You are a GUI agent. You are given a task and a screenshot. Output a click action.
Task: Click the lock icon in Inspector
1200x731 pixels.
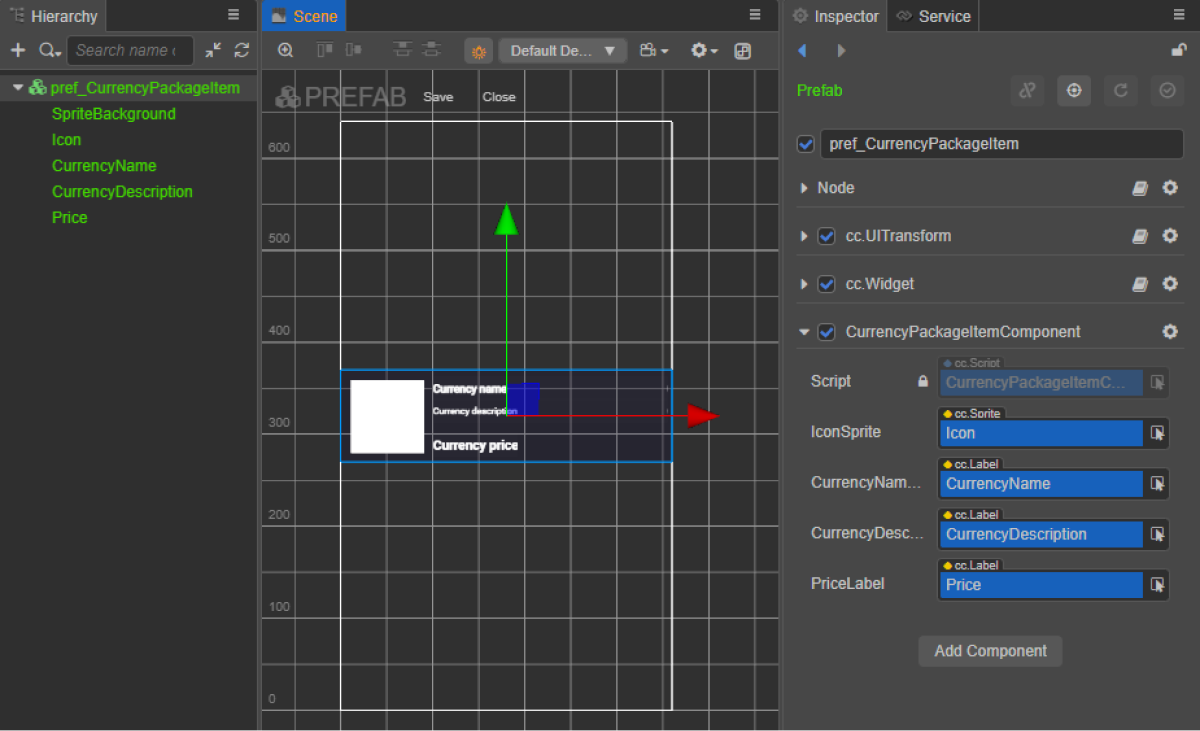click(1179, 51)
